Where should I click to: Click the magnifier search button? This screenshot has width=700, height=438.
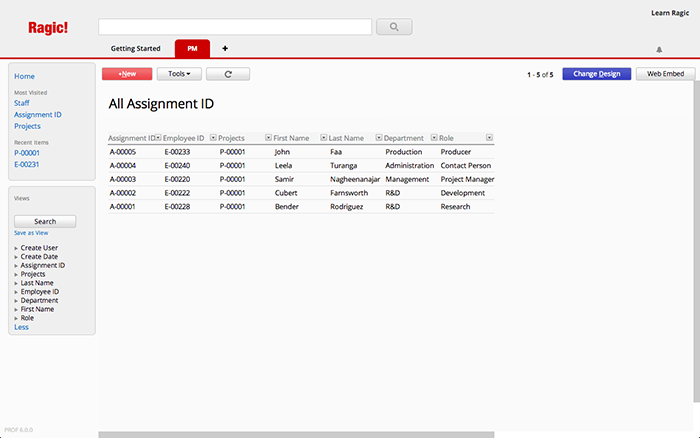click(x=394, y=27)
